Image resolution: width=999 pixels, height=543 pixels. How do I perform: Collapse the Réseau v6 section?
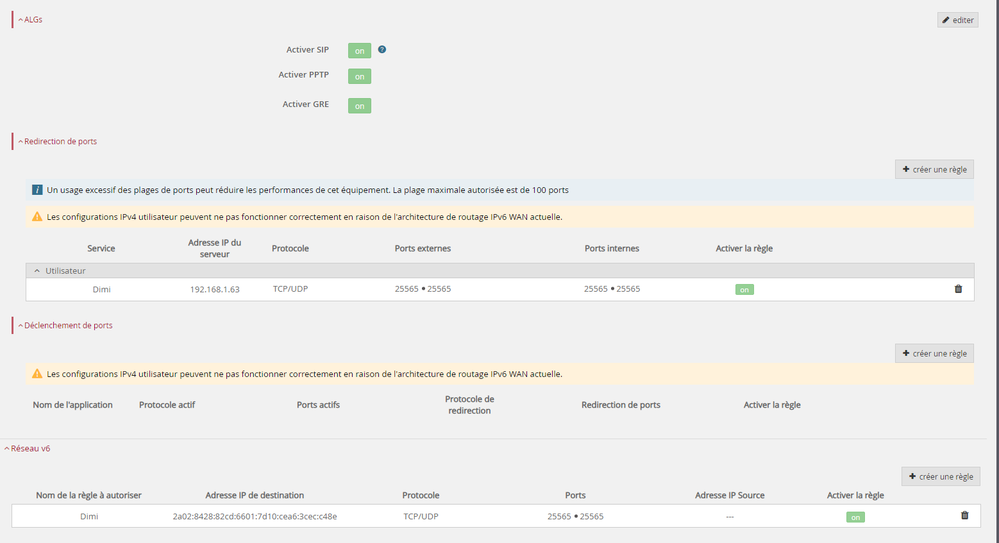click(x=28, y=449)
